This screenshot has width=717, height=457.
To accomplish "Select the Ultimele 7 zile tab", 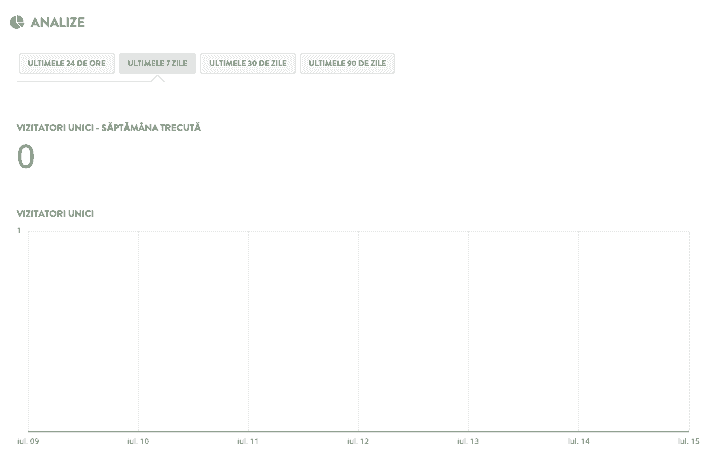I will pyautogui.click(x=157, y=63).
